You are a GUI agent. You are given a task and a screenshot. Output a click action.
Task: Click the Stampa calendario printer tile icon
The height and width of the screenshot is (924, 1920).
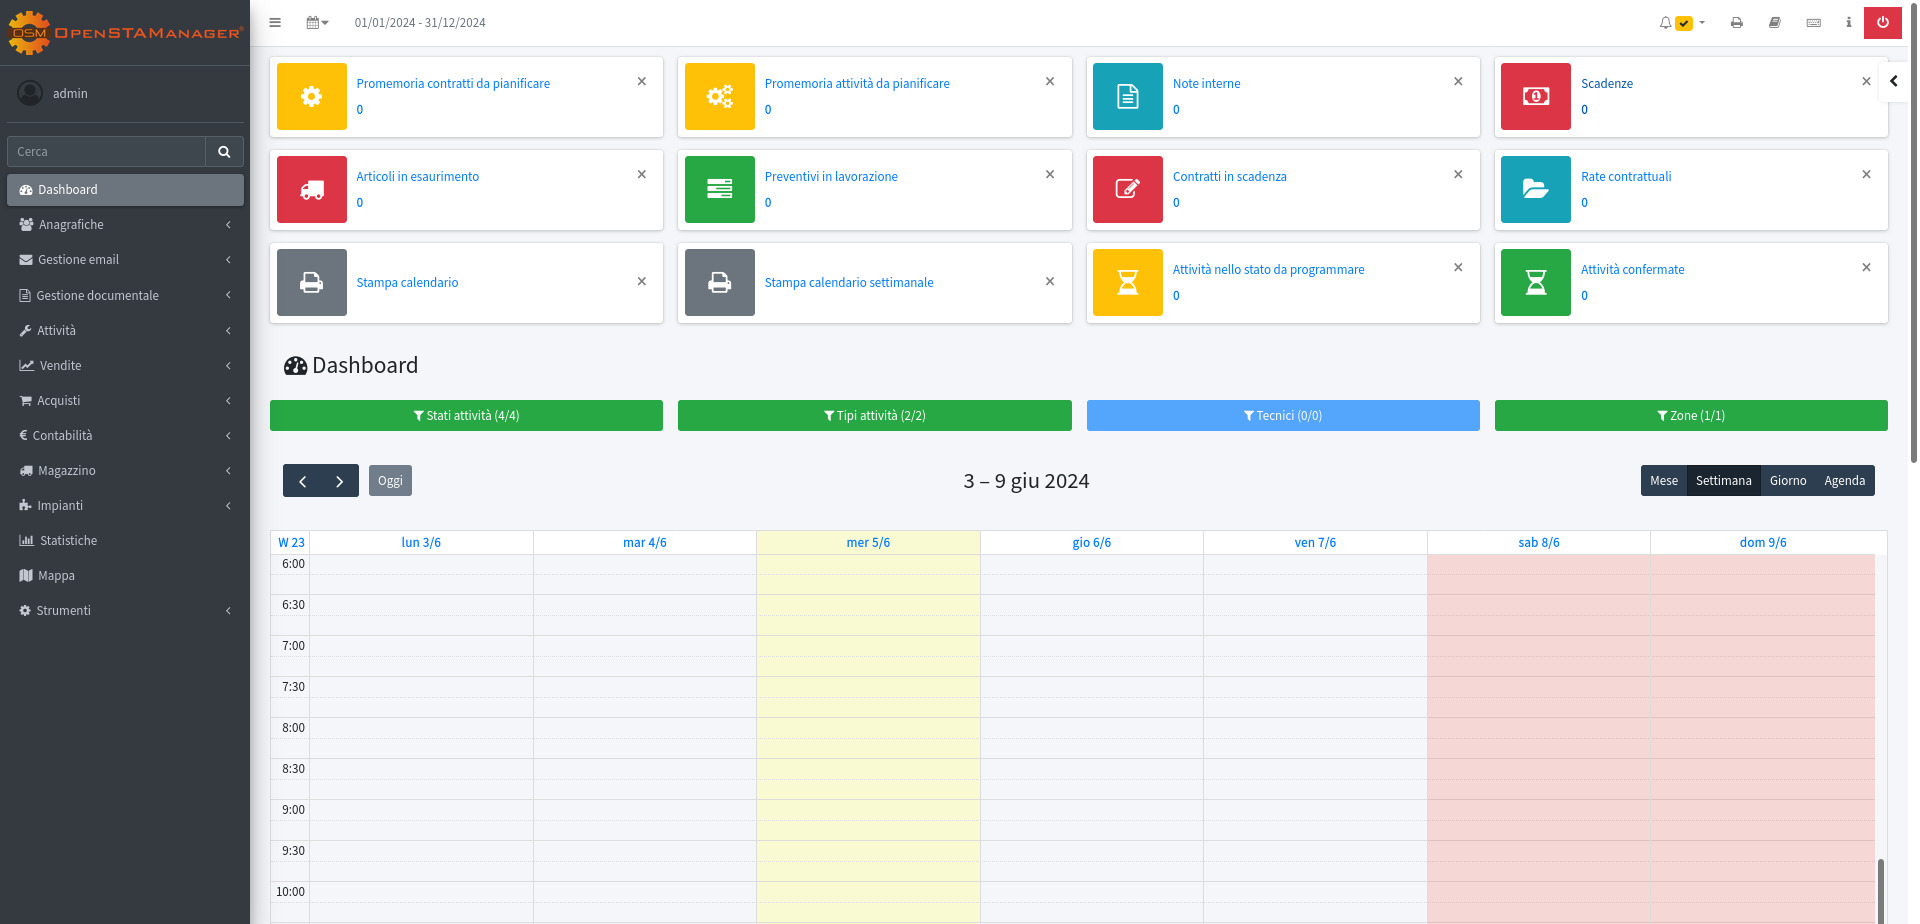point(312,283)
